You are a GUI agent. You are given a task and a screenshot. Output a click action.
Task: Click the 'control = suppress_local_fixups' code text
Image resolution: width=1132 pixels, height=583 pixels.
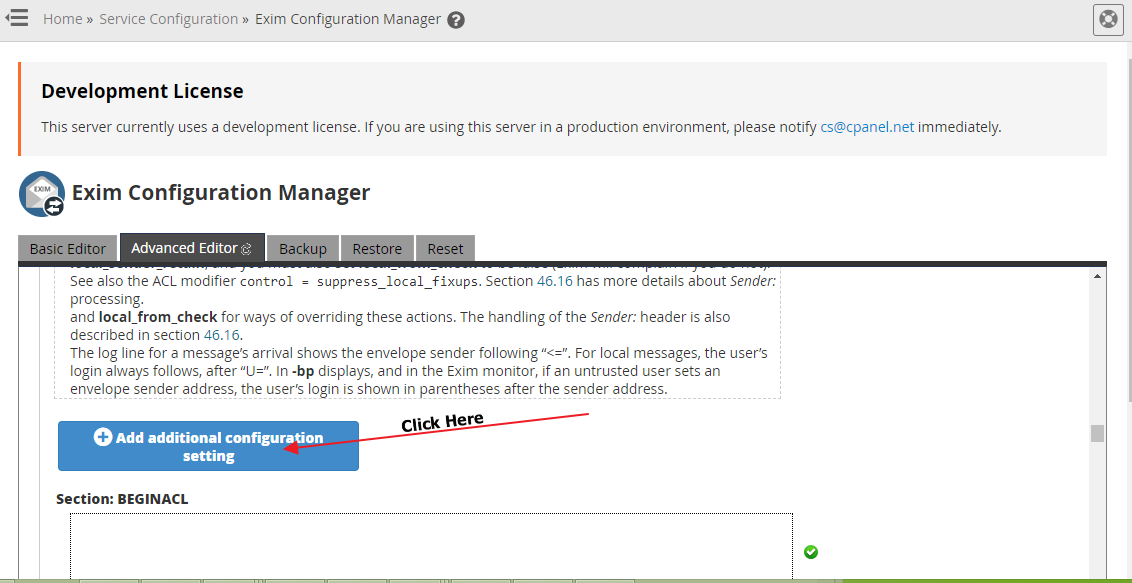(359, 281)
